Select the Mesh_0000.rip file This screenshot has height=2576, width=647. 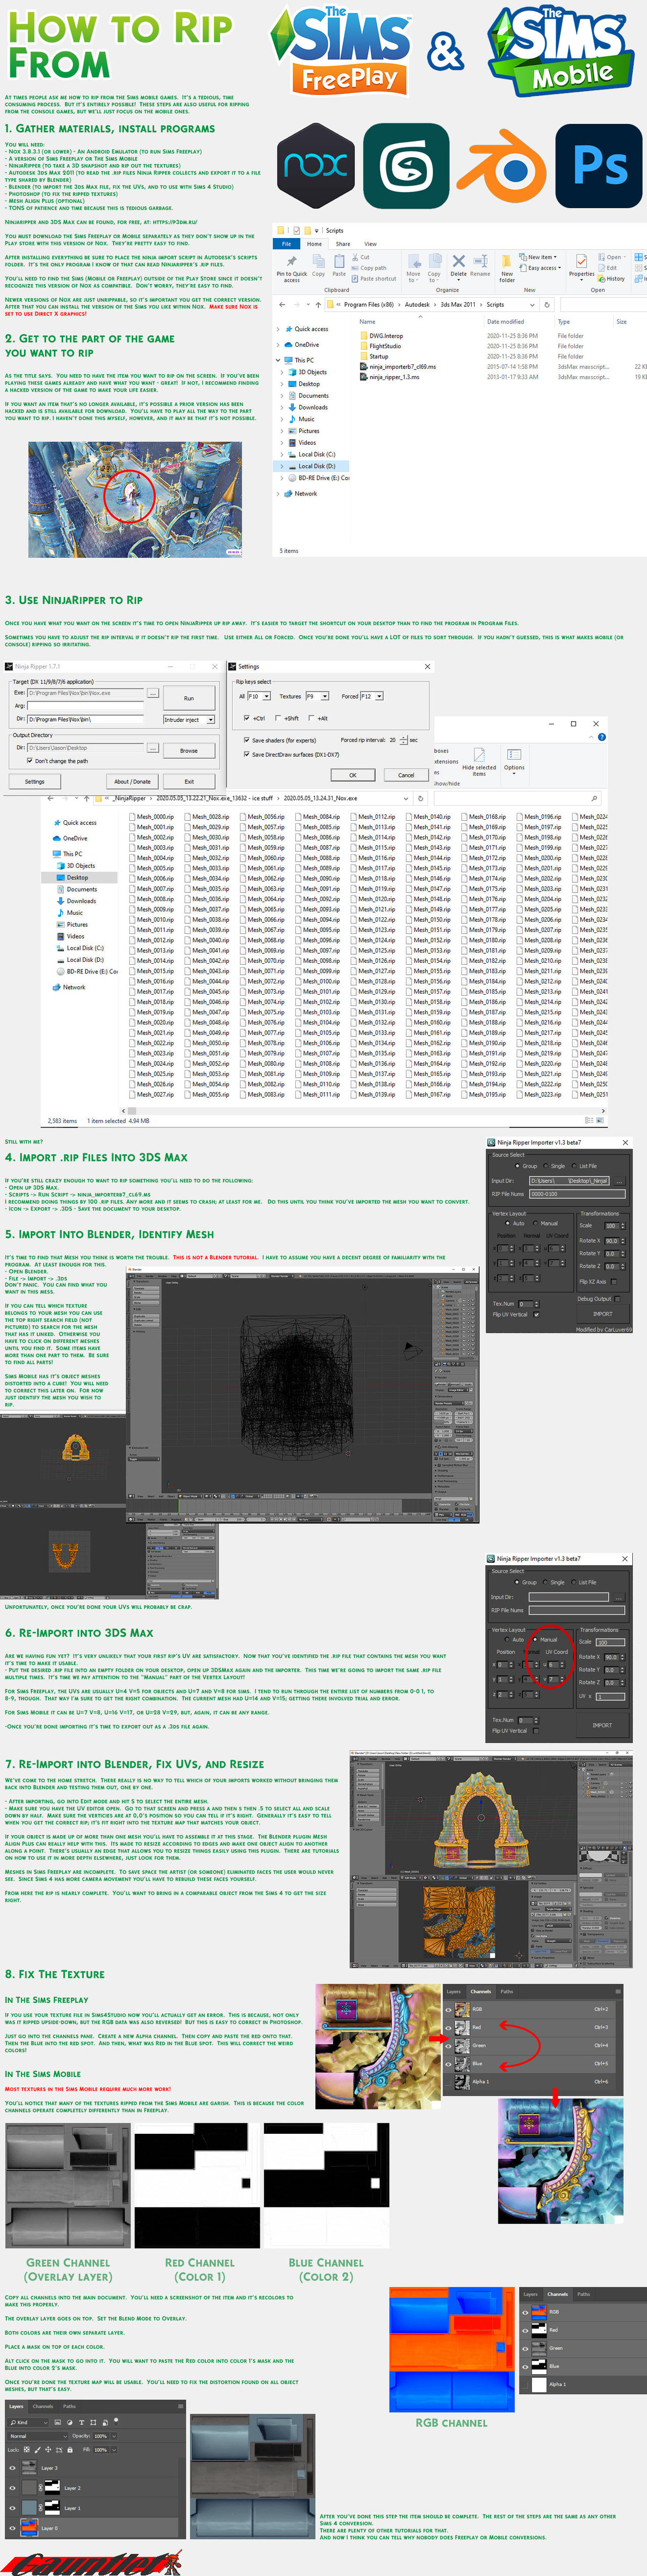tap(152, 817)
